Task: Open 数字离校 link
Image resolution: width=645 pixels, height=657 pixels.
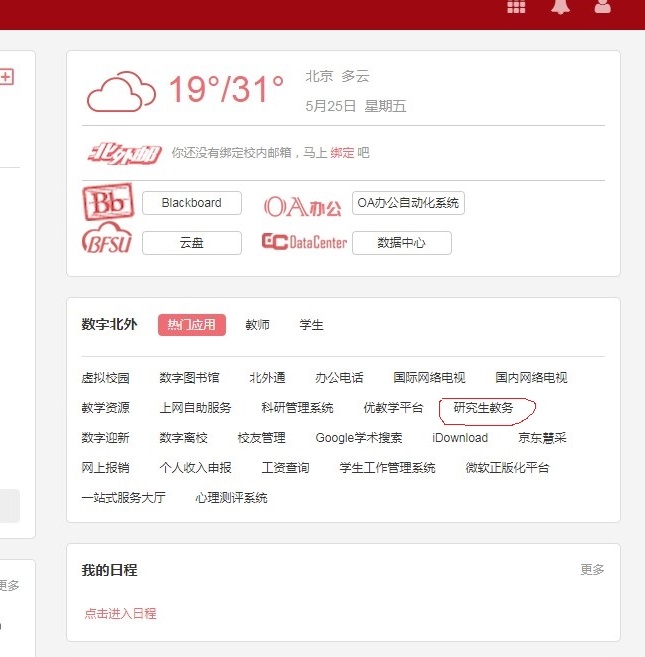Action: point(184,438)
